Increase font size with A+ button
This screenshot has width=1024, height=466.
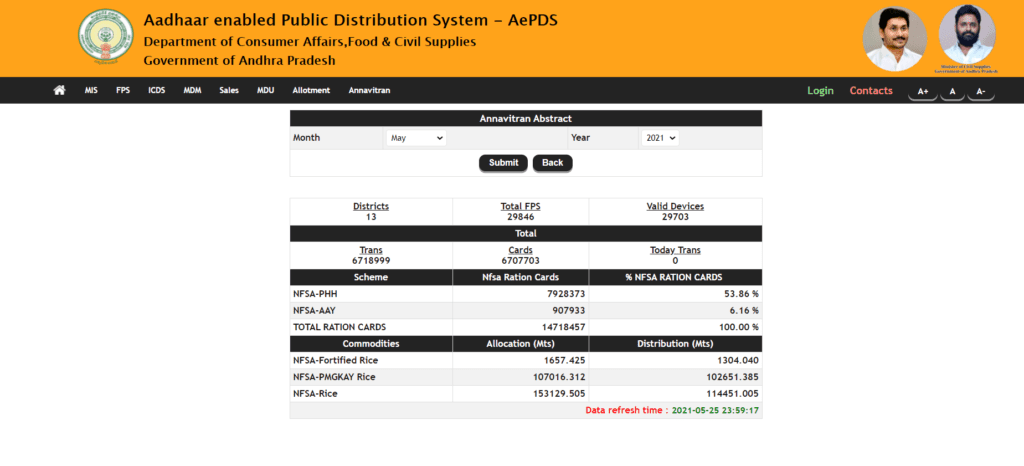click(x=923, y=92)
